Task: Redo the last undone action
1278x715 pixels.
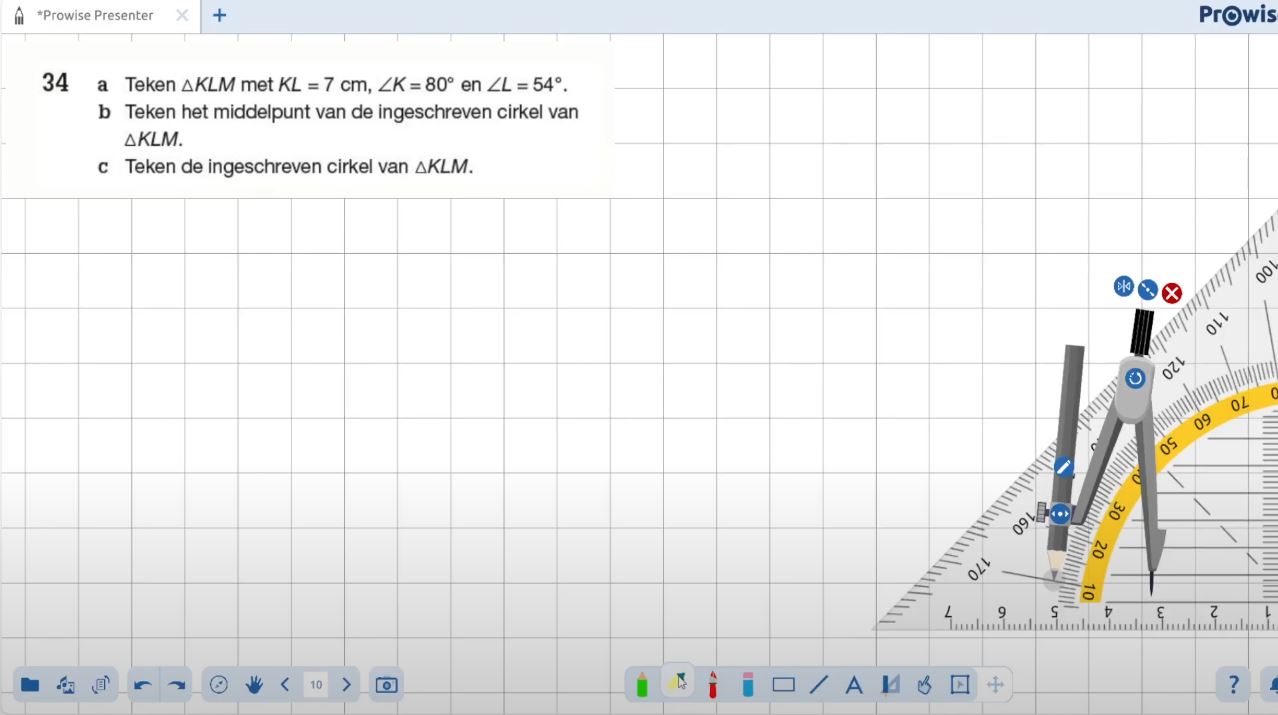Action: (x=177, y=685)
